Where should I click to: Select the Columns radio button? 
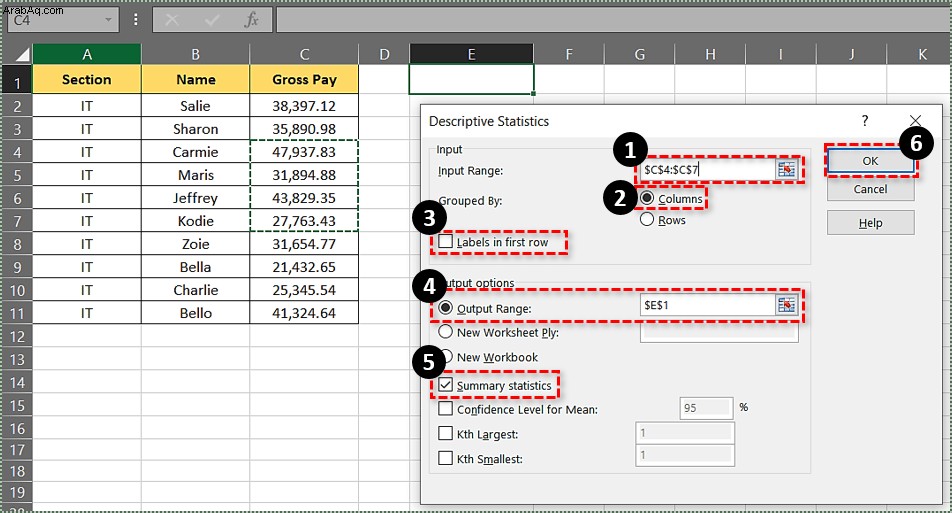click(x=647, y=199)
